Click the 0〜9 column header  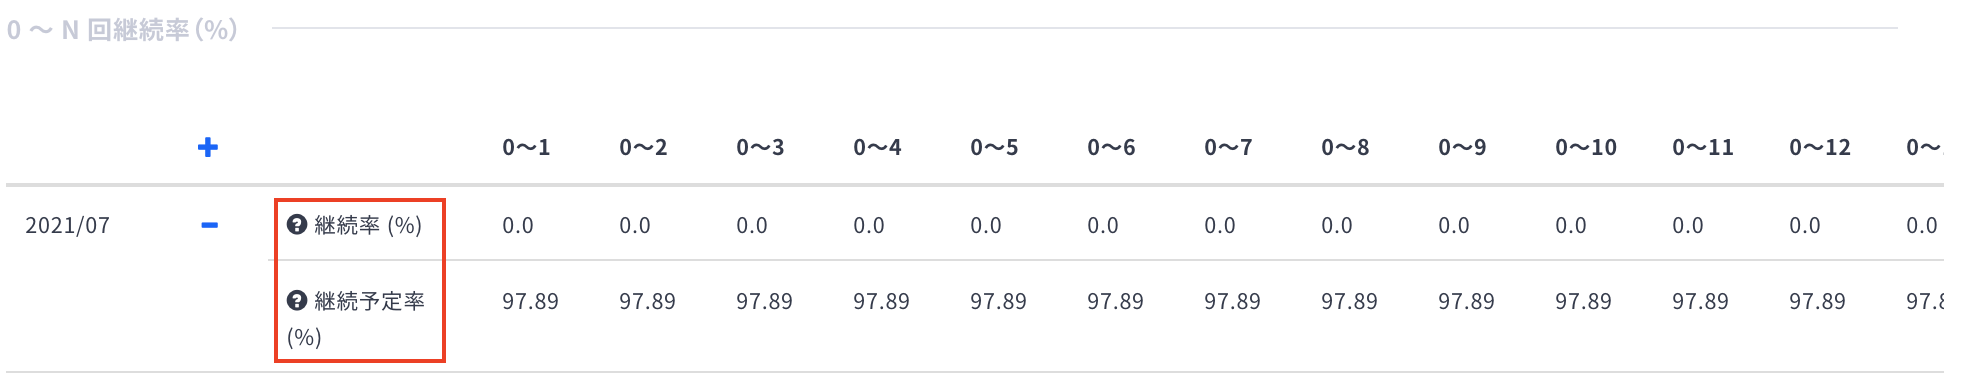(1462, 148)
